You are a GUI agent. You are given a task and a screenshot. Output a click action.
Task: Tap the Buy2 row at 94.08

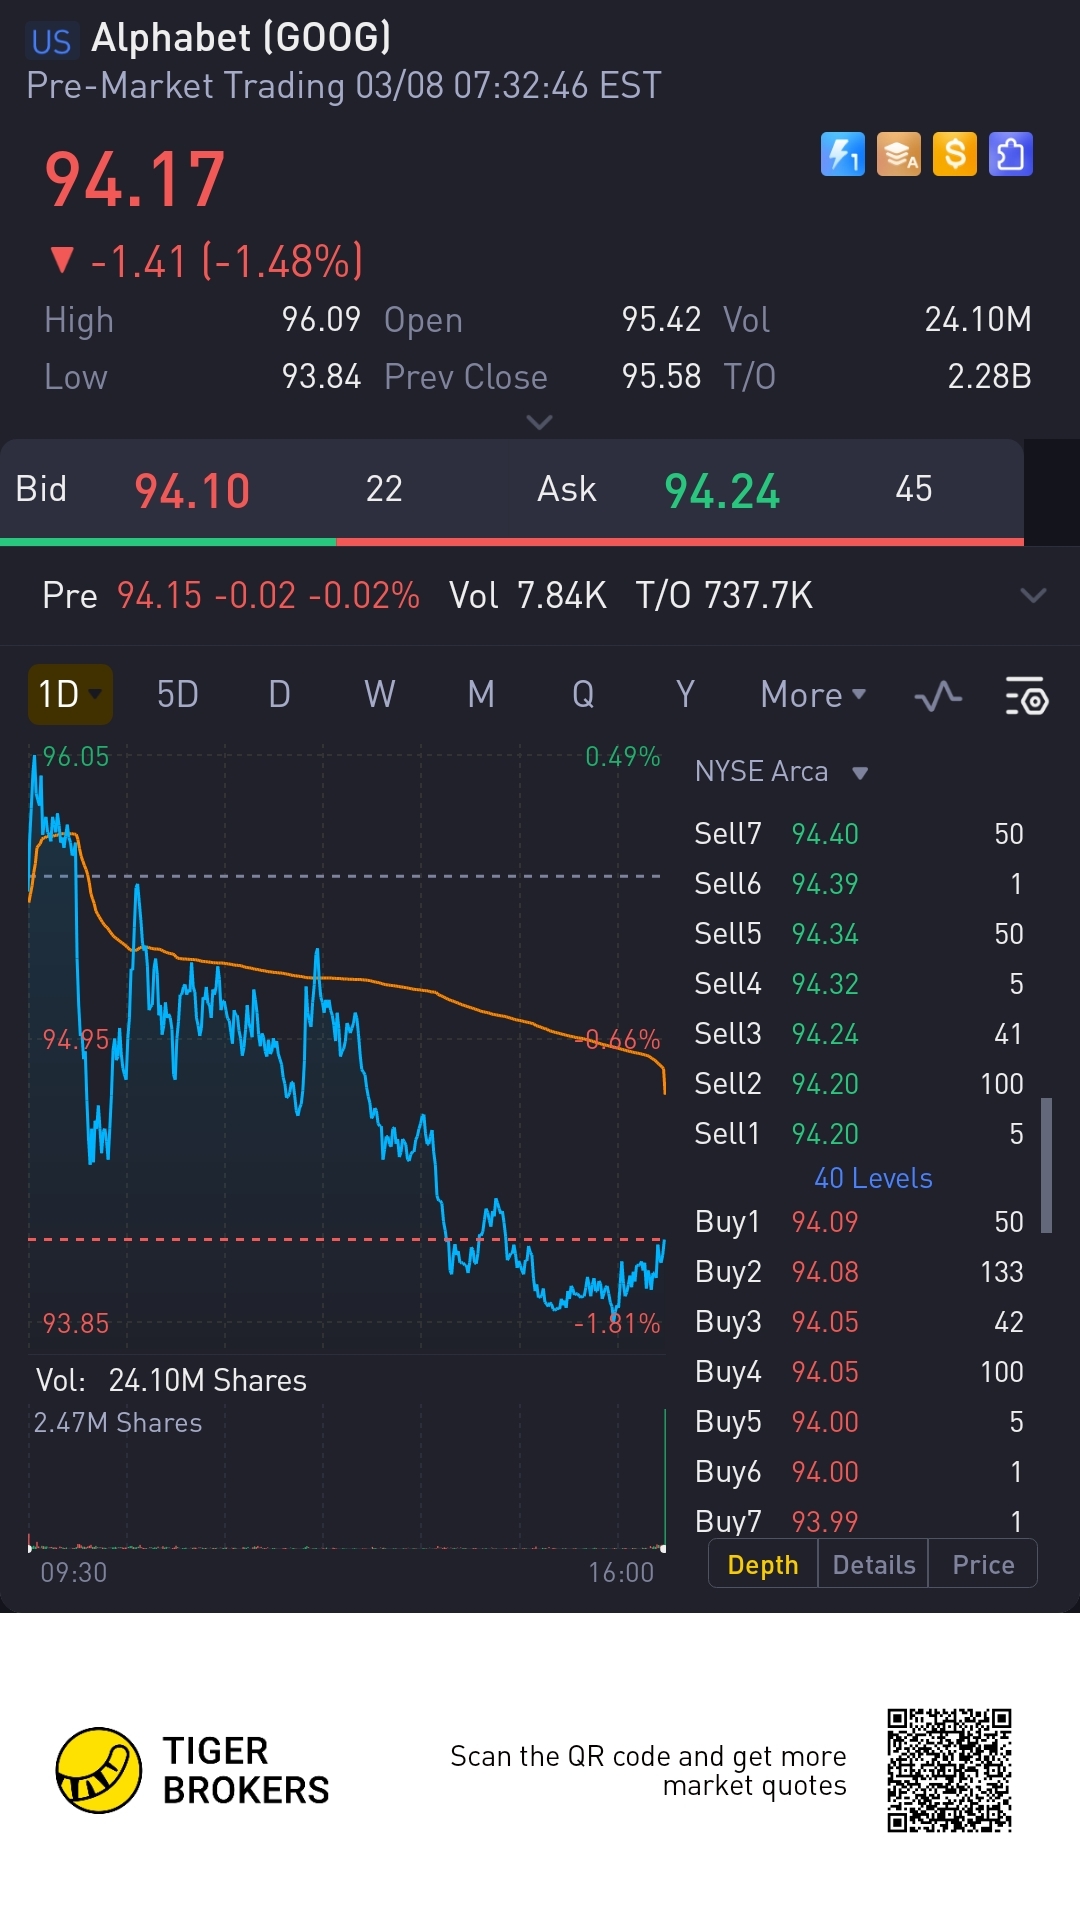point(859,1271)
